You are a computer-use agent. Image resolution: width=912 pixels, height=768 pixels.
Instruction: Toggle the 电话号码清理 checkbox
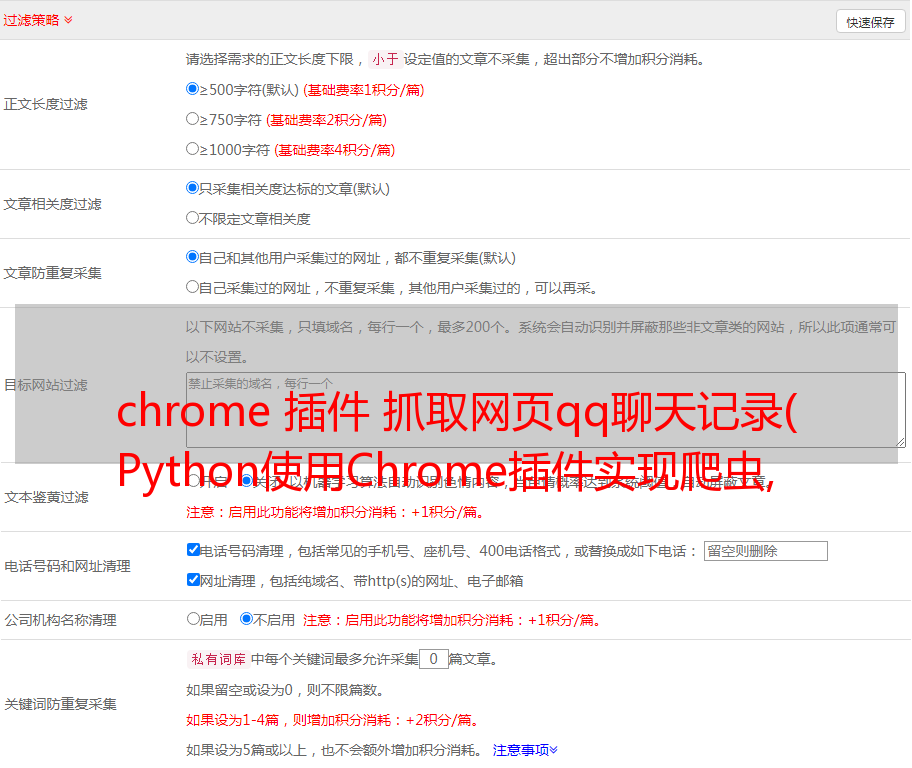click(193, 550)
